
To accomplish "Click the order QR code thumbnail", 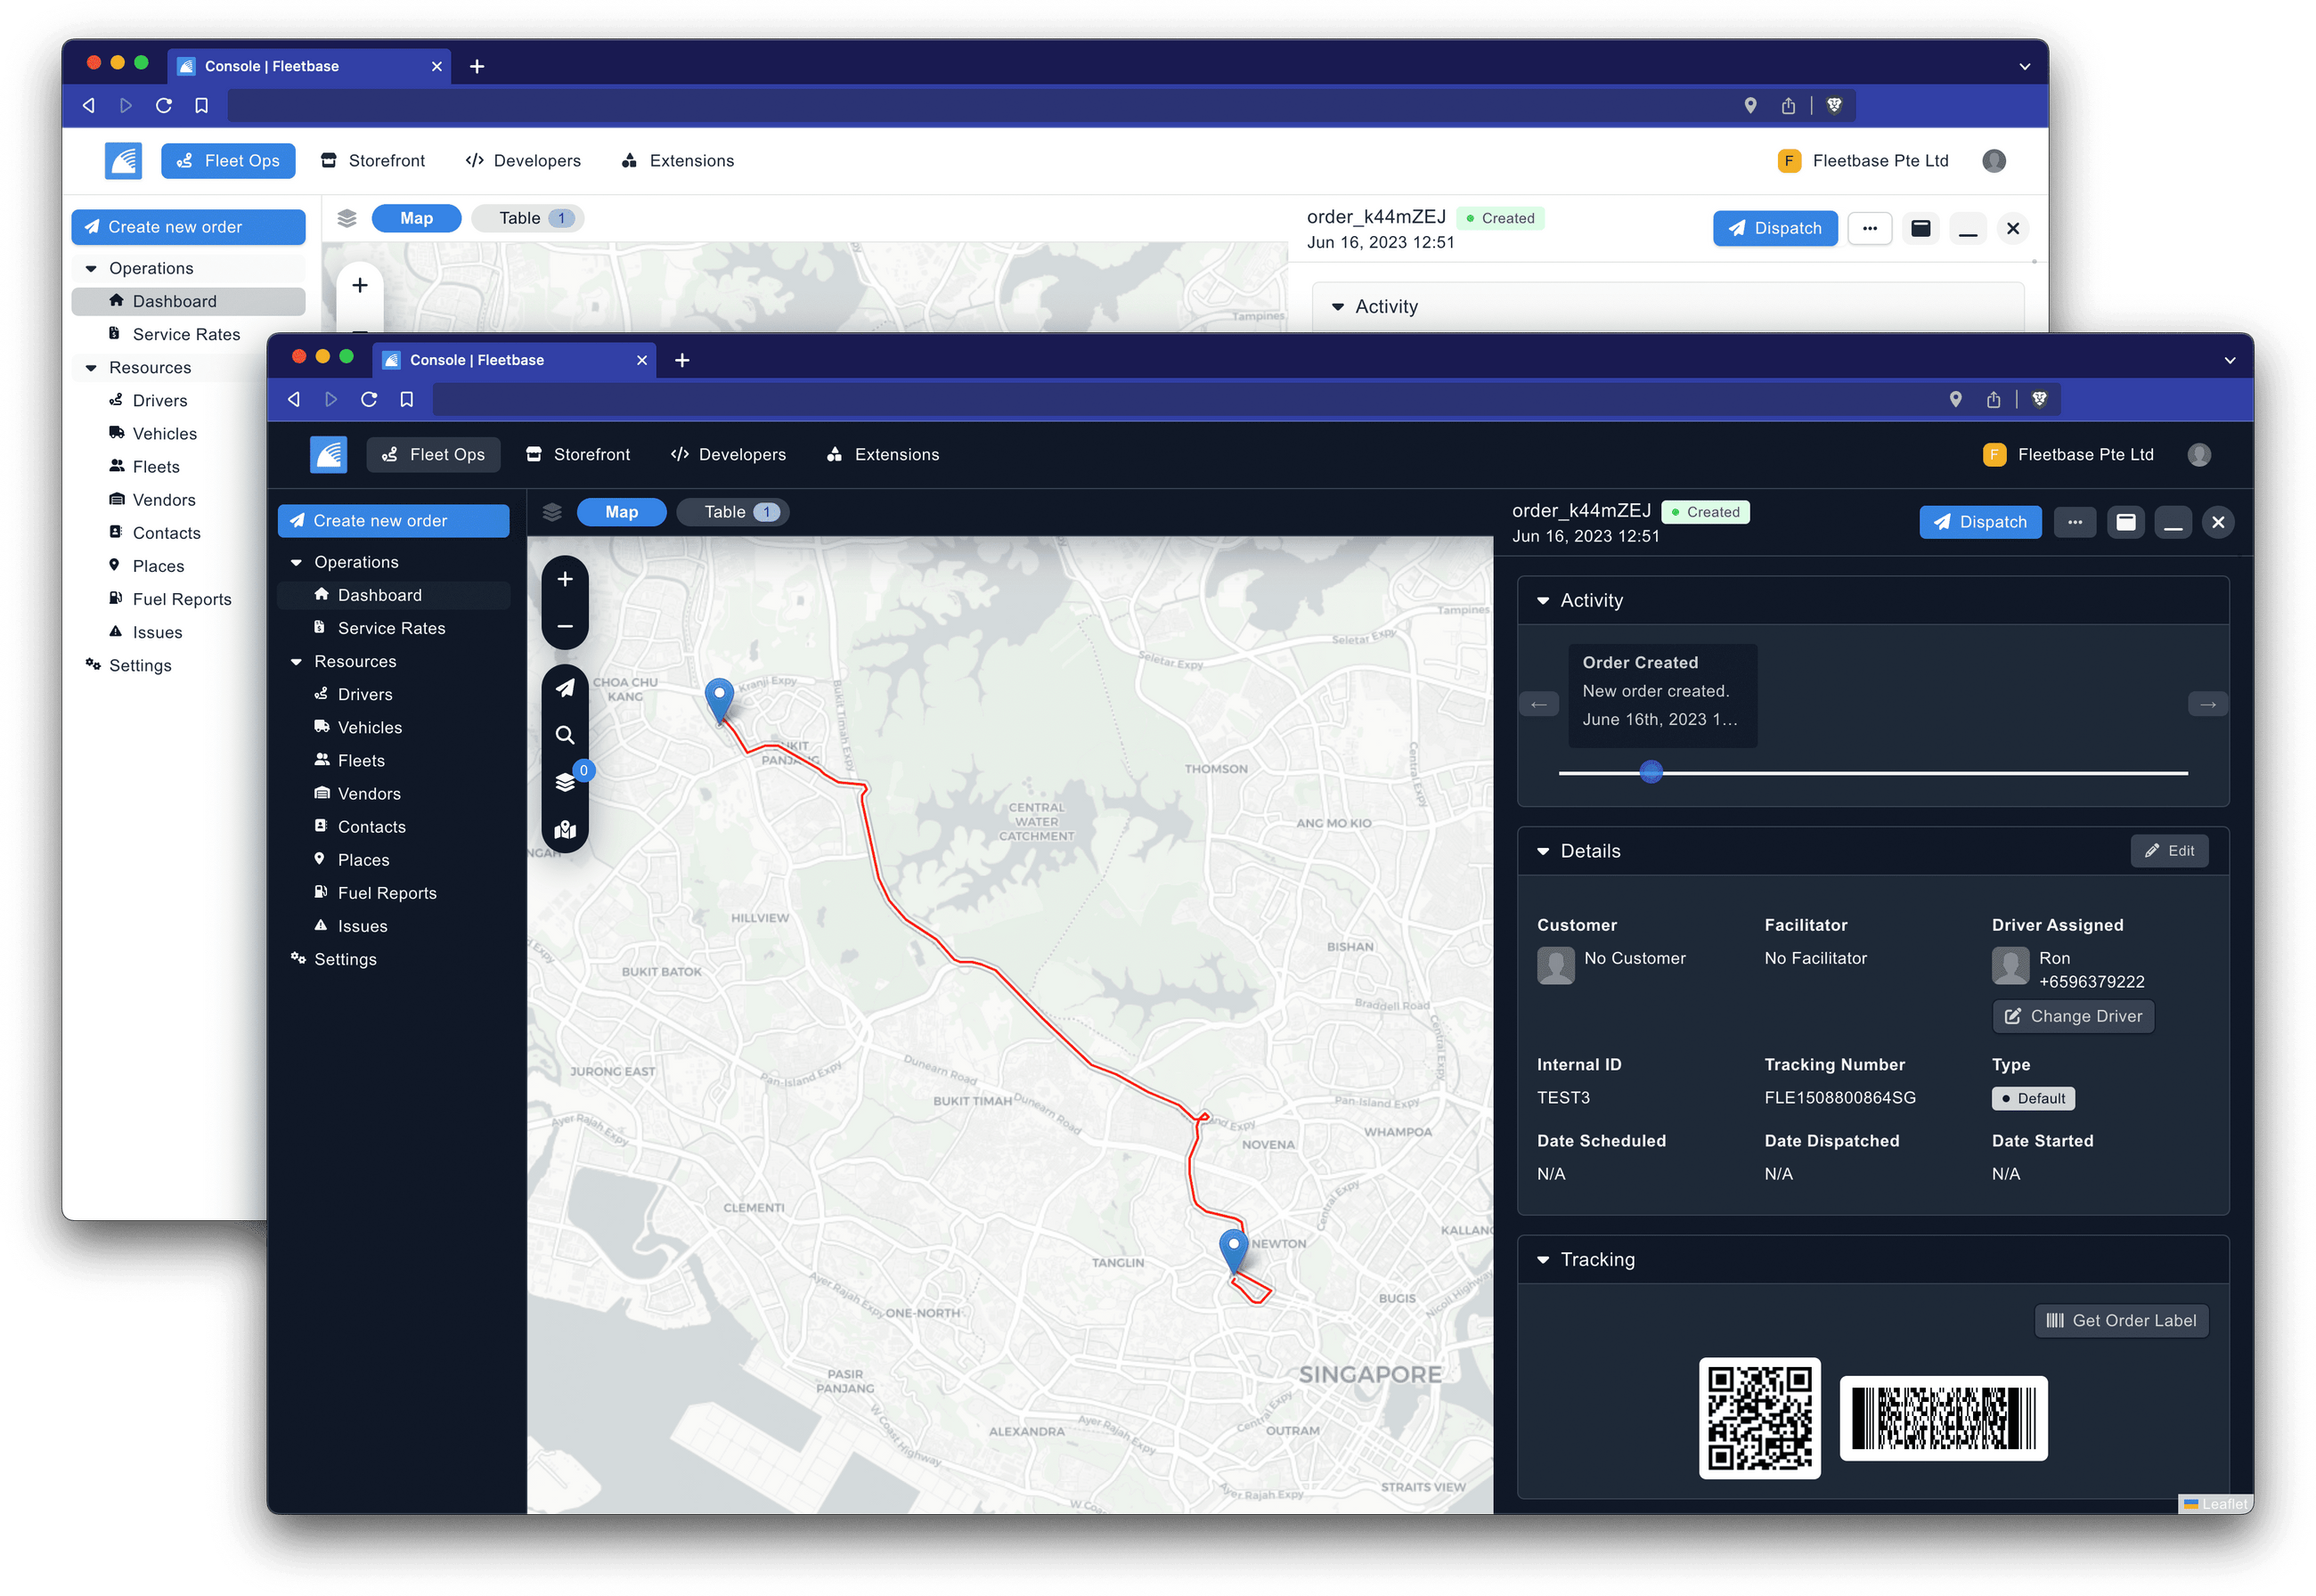I will pyautogui.click(x=1758, y=1418).
